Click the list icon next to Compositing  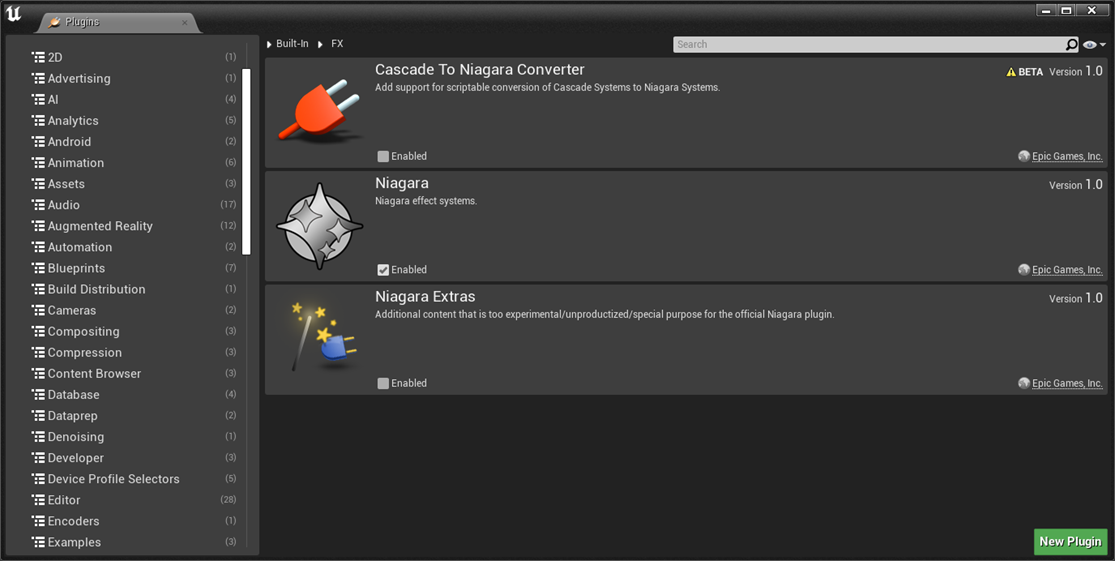pos(38,331)
